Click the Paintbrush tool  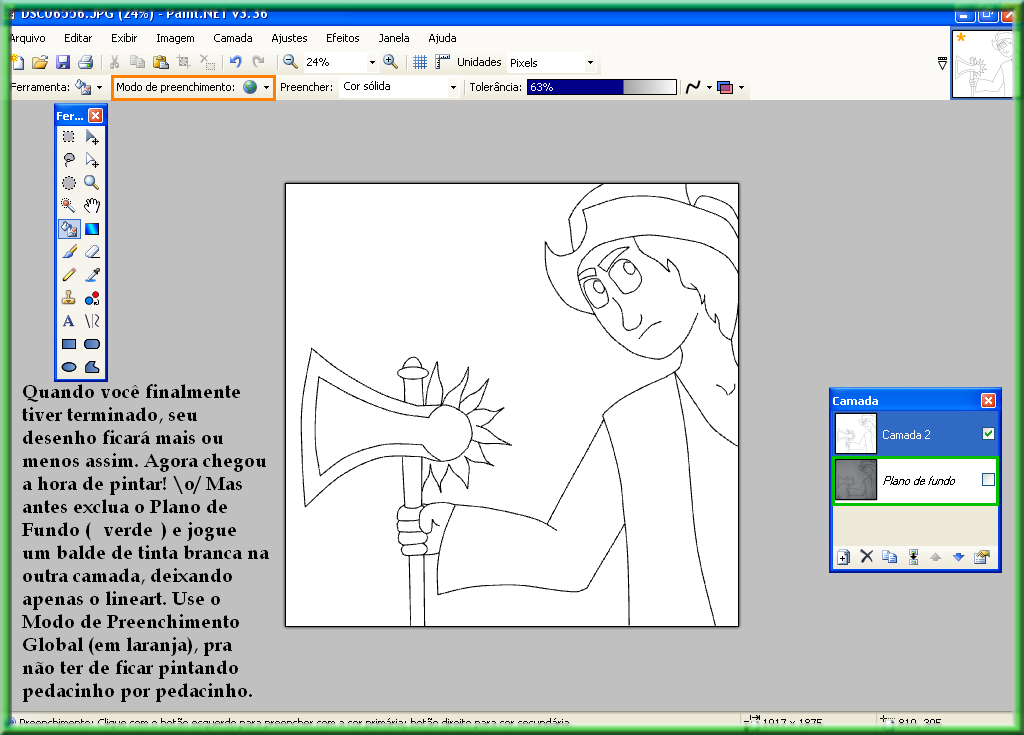tap(69, 251)
